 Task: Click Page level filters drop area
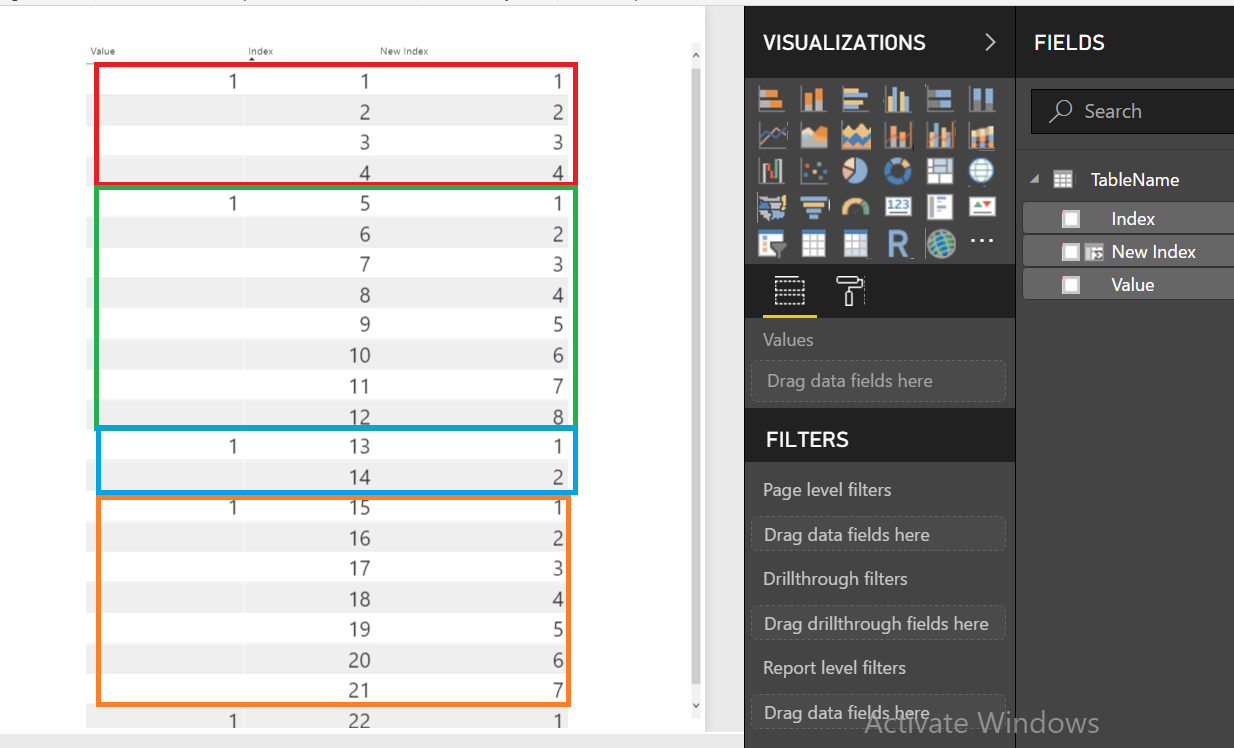click(x=878, y=534)
